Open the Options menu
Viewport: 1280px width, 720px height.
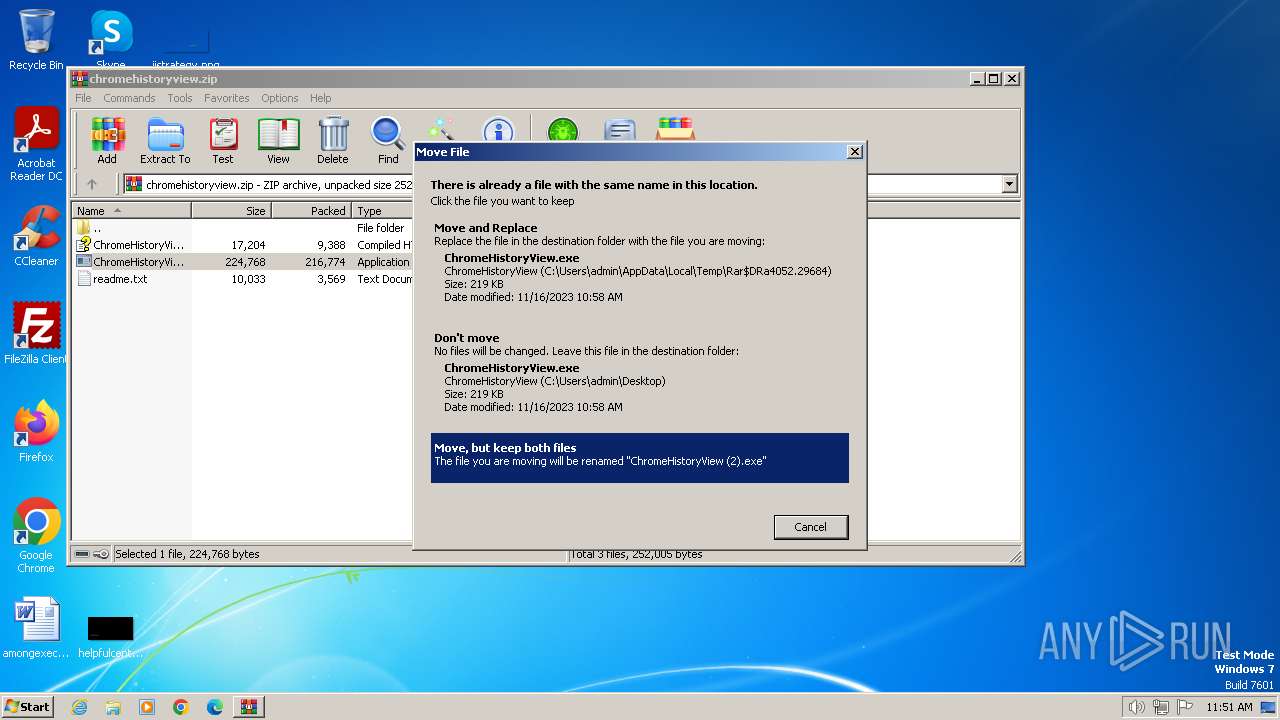[280, 98]
